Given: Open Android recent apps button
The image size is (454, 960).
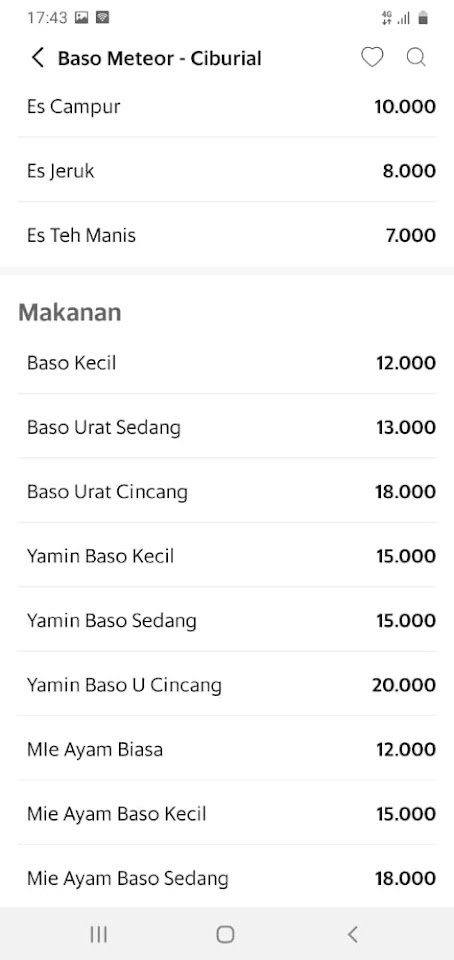Looking at the screenshot, I should click(99, 934).
